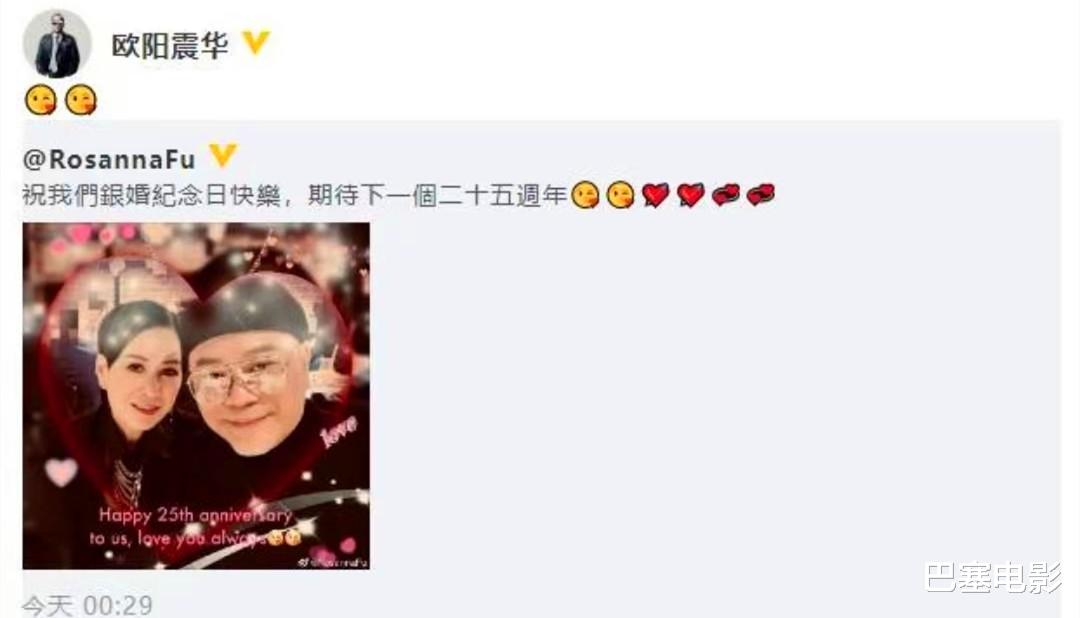
Task: Click second red heart emoji
Action: tap(690, 196)
